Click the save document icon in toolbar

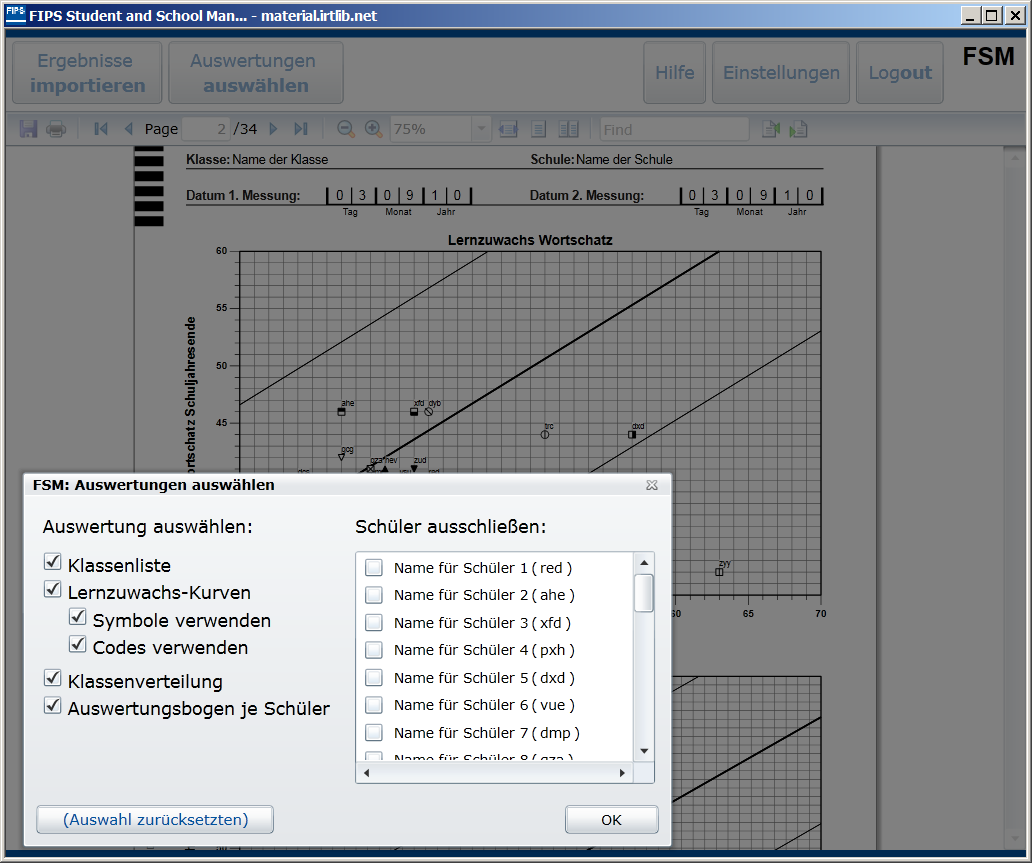pos(28,129)
